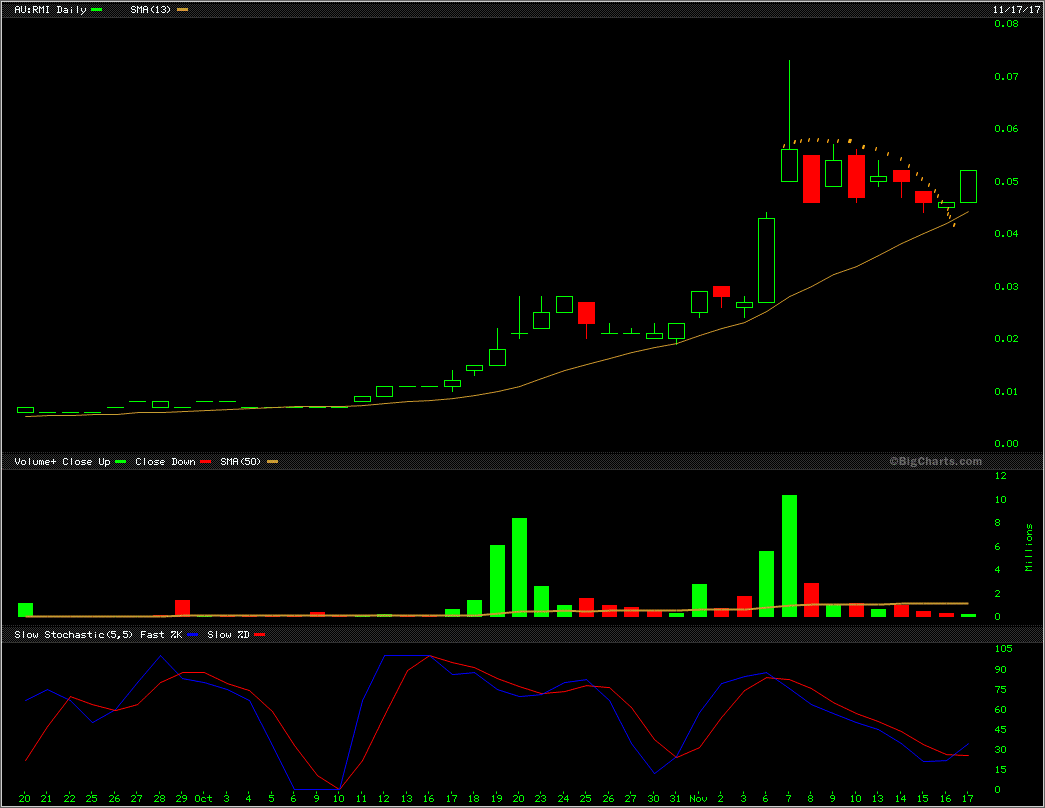Click the 0.01 price axis label
The image size is (1045, 808).
coord(1006,391)
